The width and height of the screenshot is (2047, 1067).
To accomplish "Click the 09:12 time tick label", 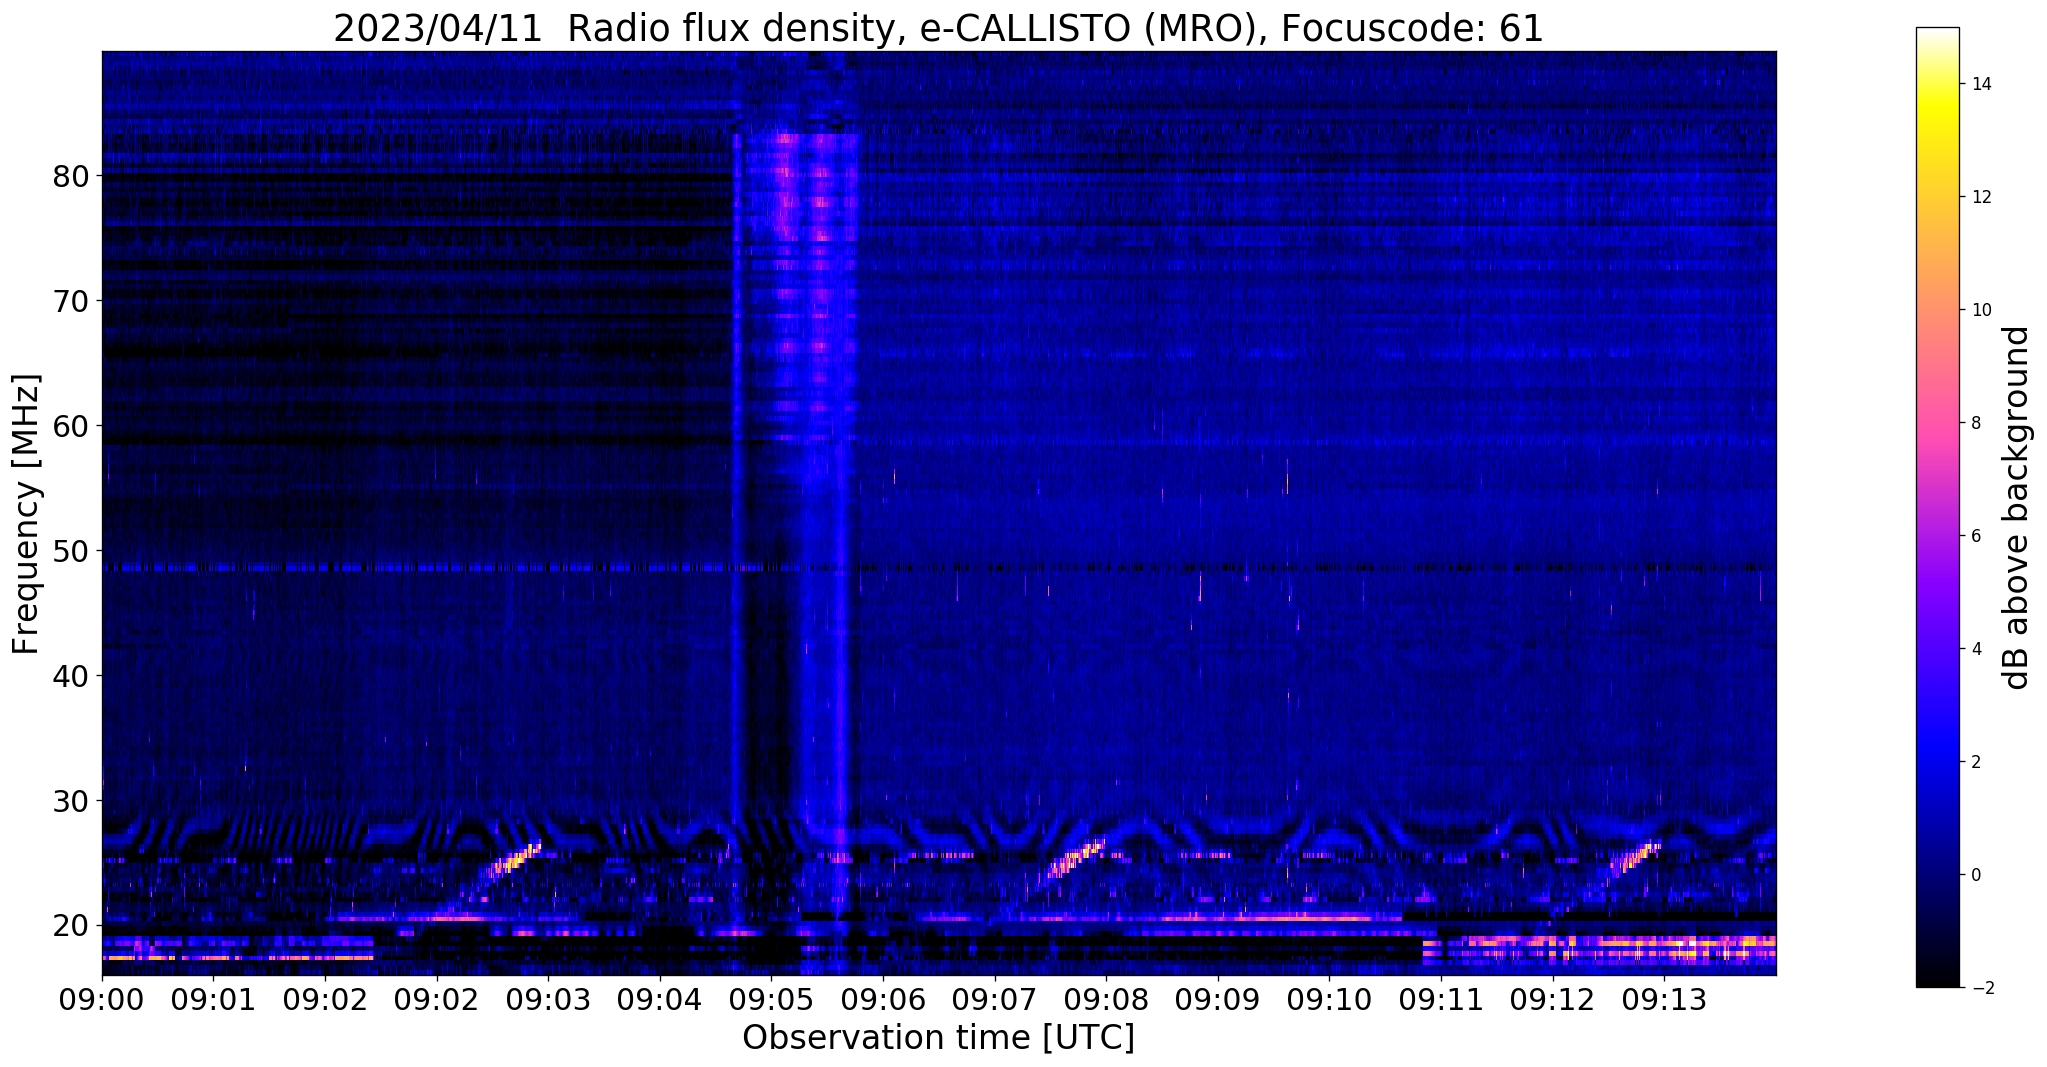I will point(1552,998).
